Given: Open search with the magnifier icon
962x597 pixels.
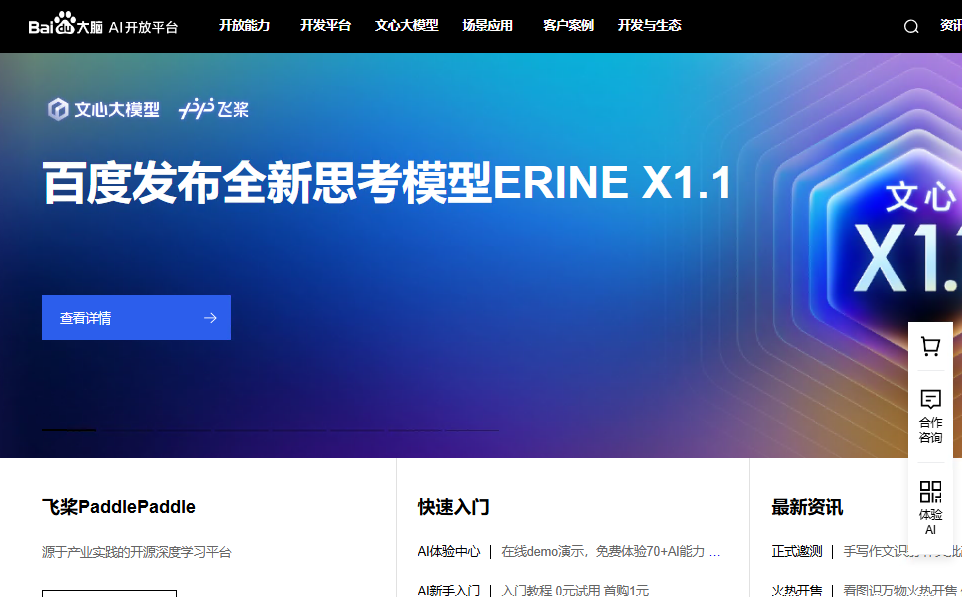Looking at the screenshot, I should (x=911, y=27).
